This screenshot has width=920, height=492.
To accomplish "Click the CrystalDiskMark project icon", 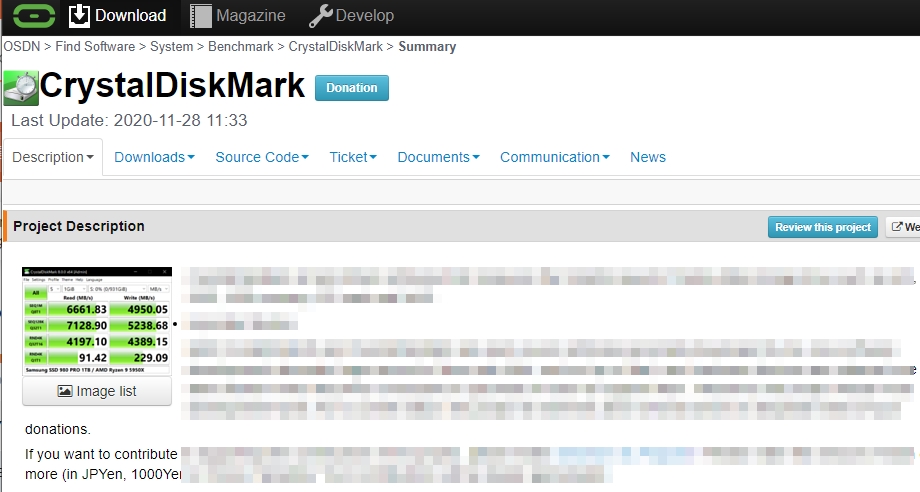I will tap(21, 88).
